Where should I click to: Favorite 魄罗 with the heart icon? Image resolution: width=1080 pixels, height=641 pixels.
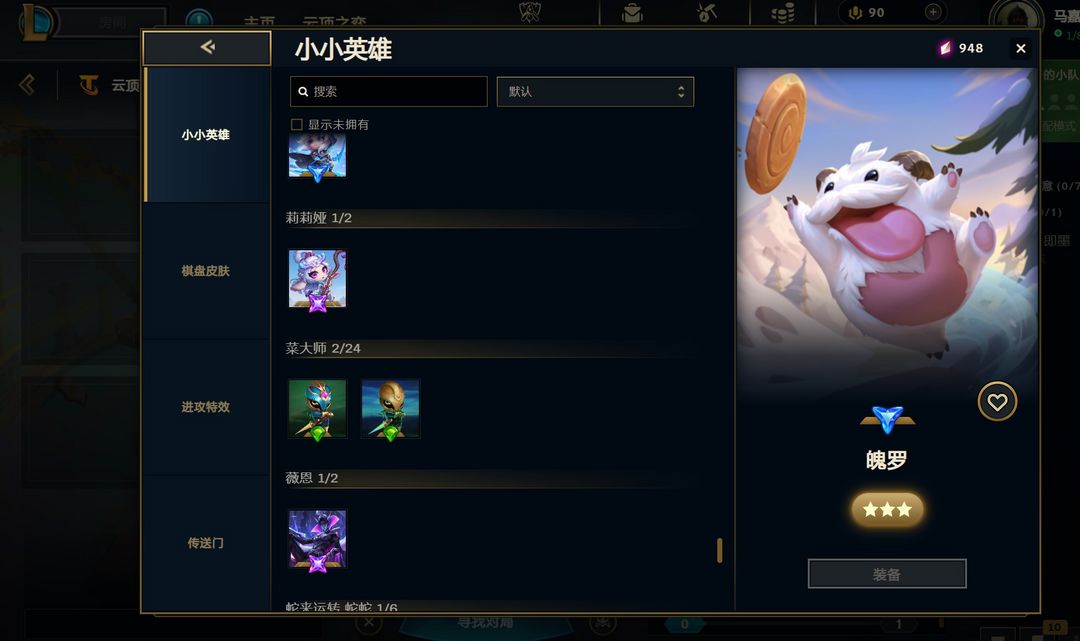click(x=997, y=401)
